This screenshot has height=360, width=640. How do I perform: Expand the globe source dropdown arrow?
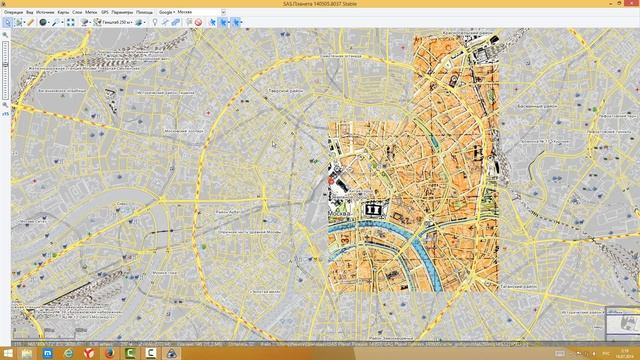(49, 22)
